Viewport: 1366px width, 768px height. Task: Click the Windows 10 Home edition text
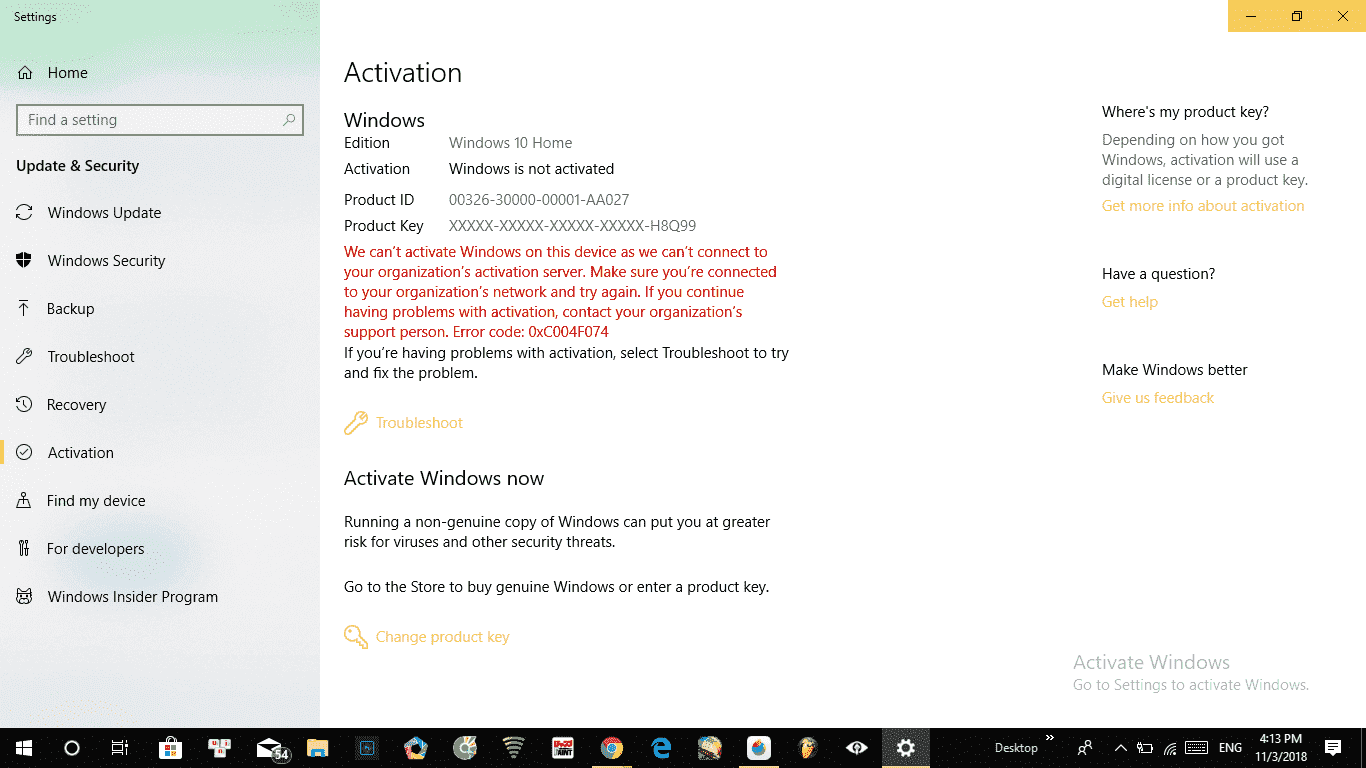(x=510, y=143)
